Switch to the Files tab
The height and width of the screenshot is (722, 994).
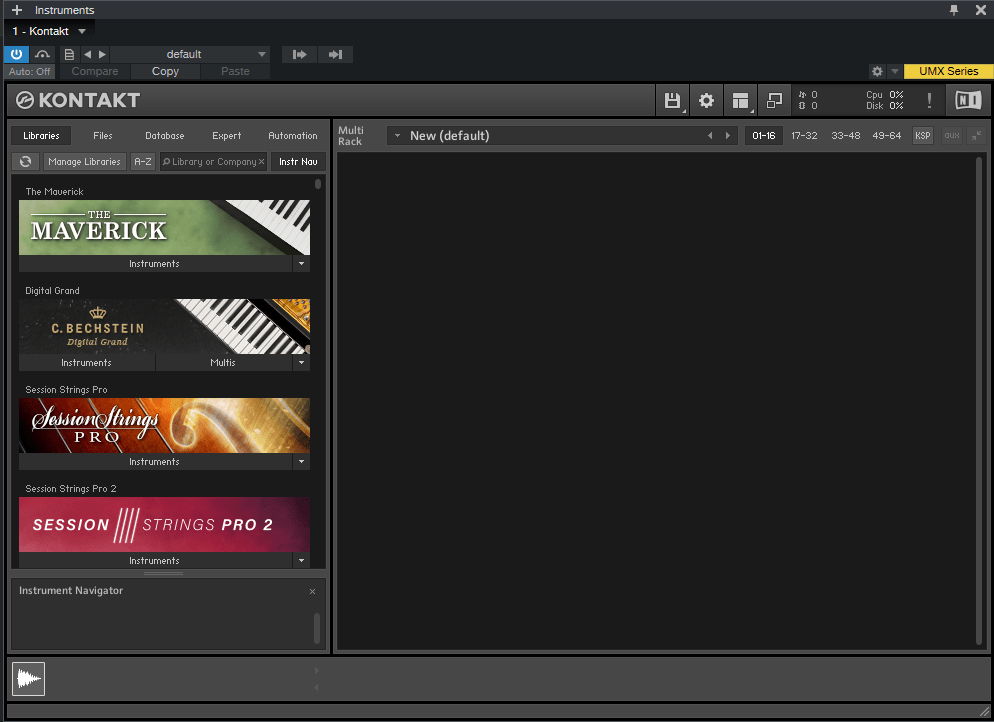point(103,136)
